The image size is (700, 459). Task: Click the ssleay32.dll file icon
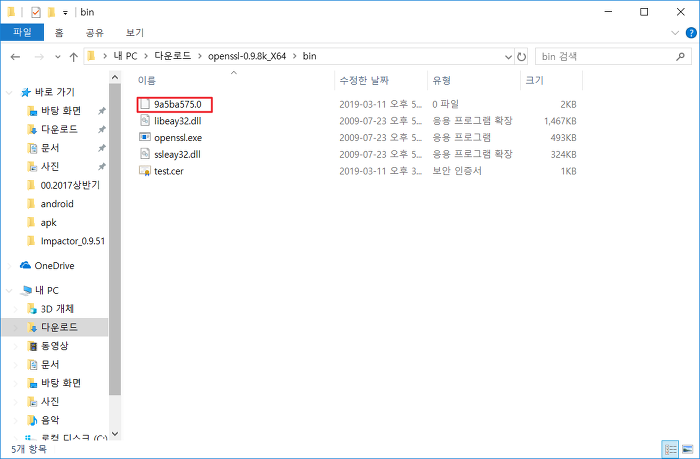145,154
